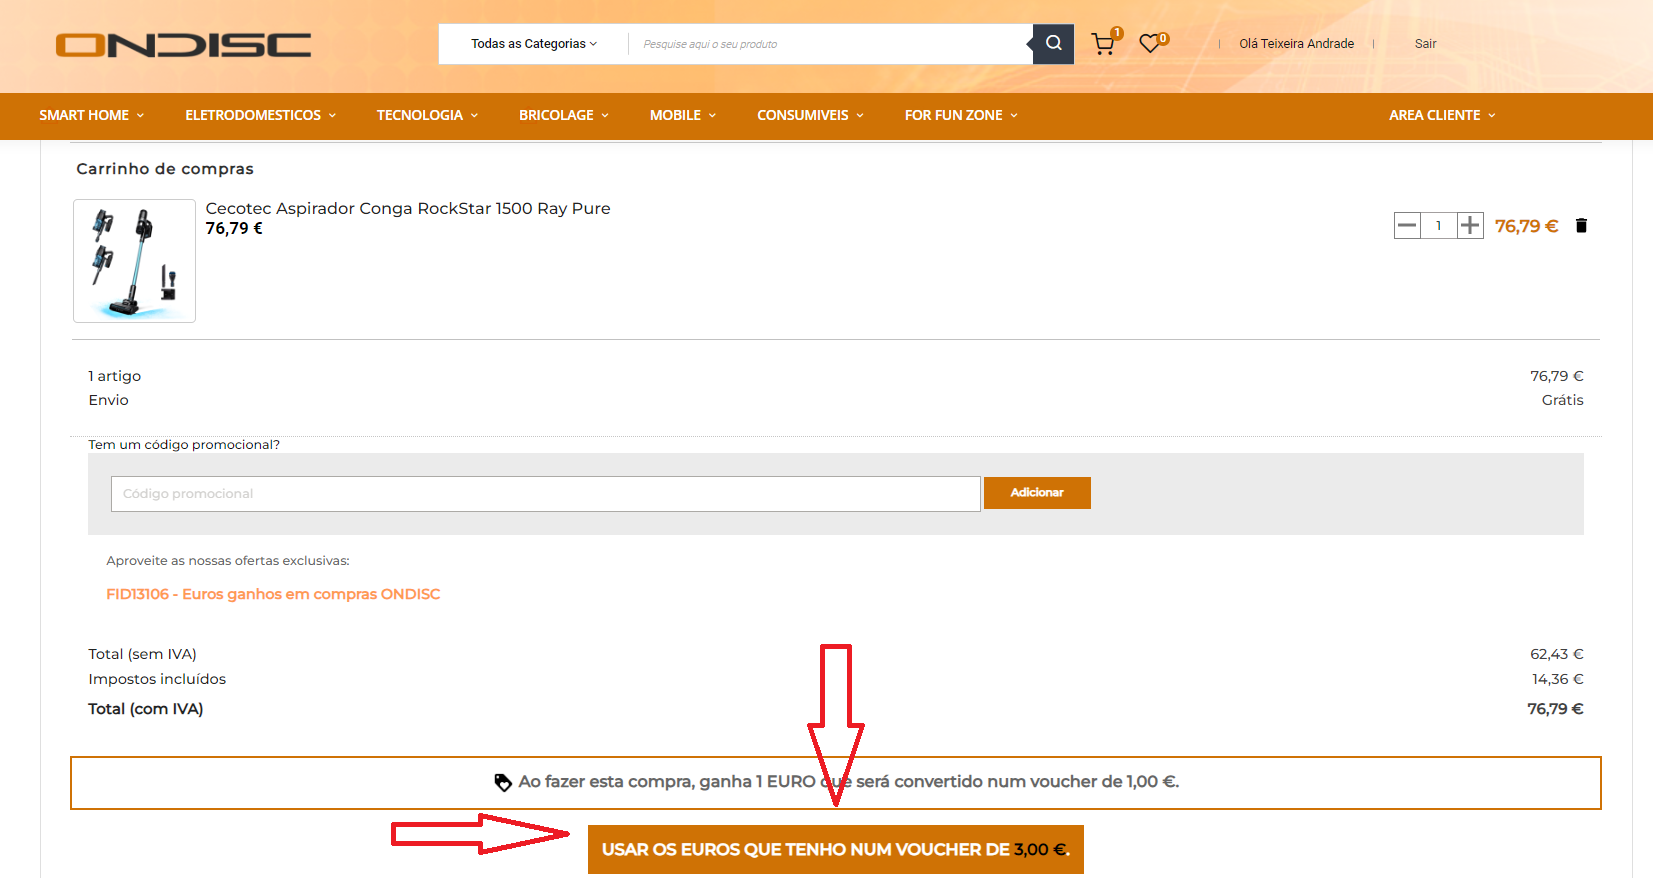Open the shopping cart icon
1653x878 pixels.
coord(1103,44)
